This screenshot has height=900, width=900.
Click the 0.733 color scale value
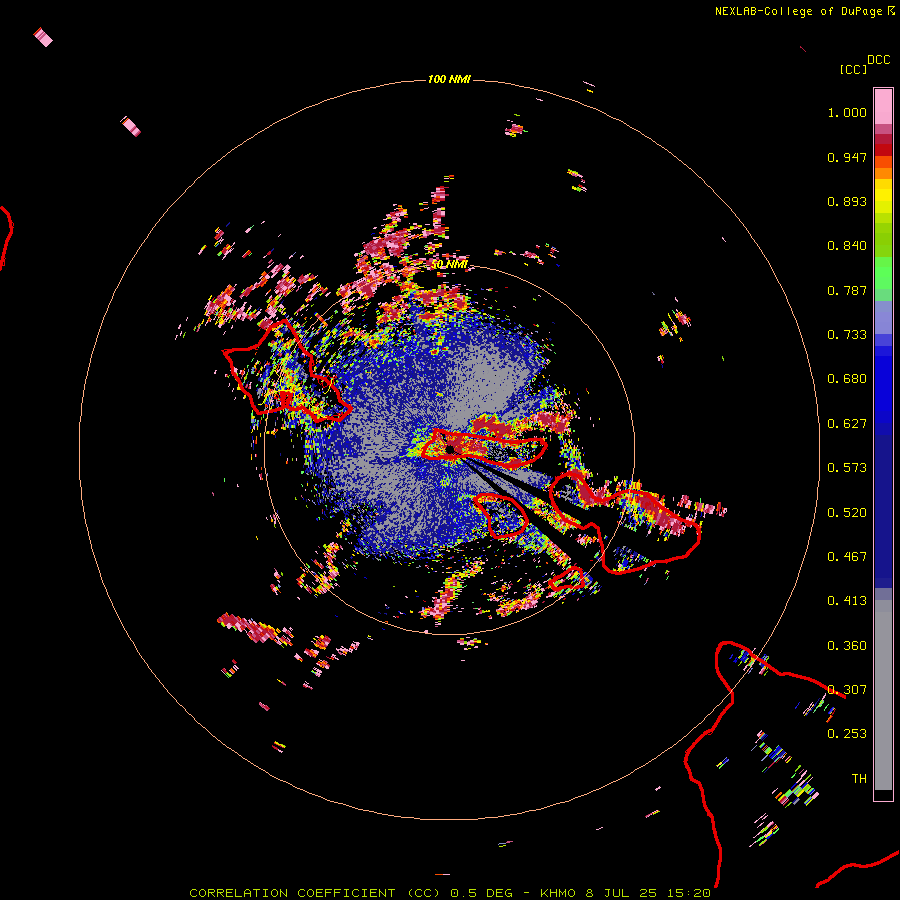point(847,335)
